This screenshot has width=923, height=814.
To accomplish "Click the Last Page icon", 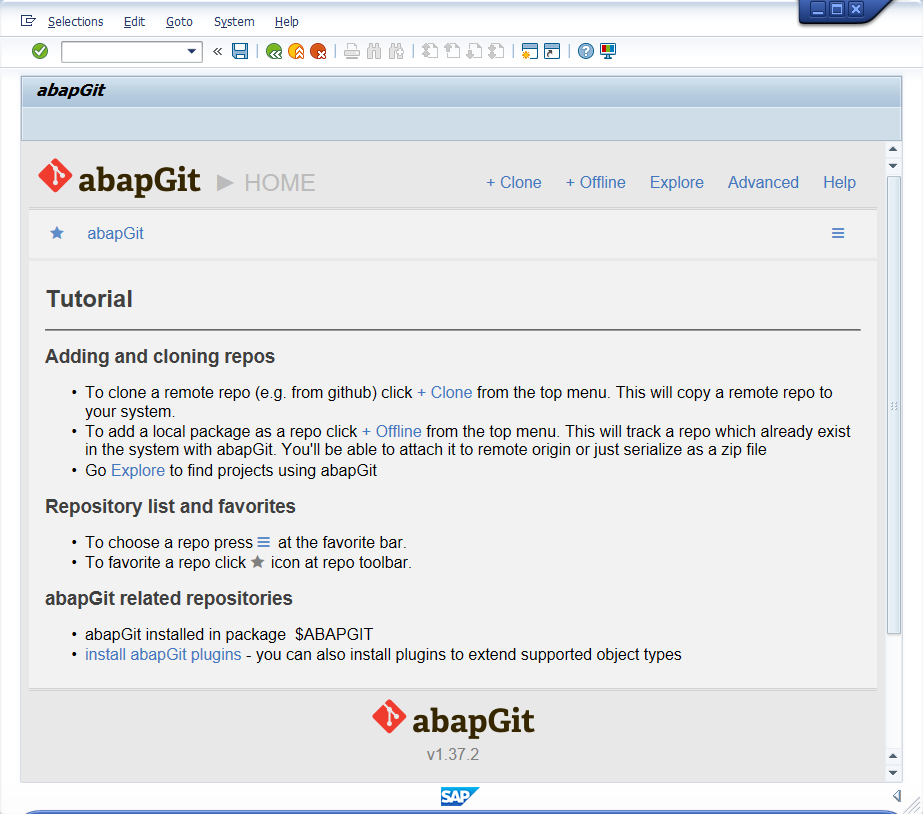I will (x=497, y=51).
